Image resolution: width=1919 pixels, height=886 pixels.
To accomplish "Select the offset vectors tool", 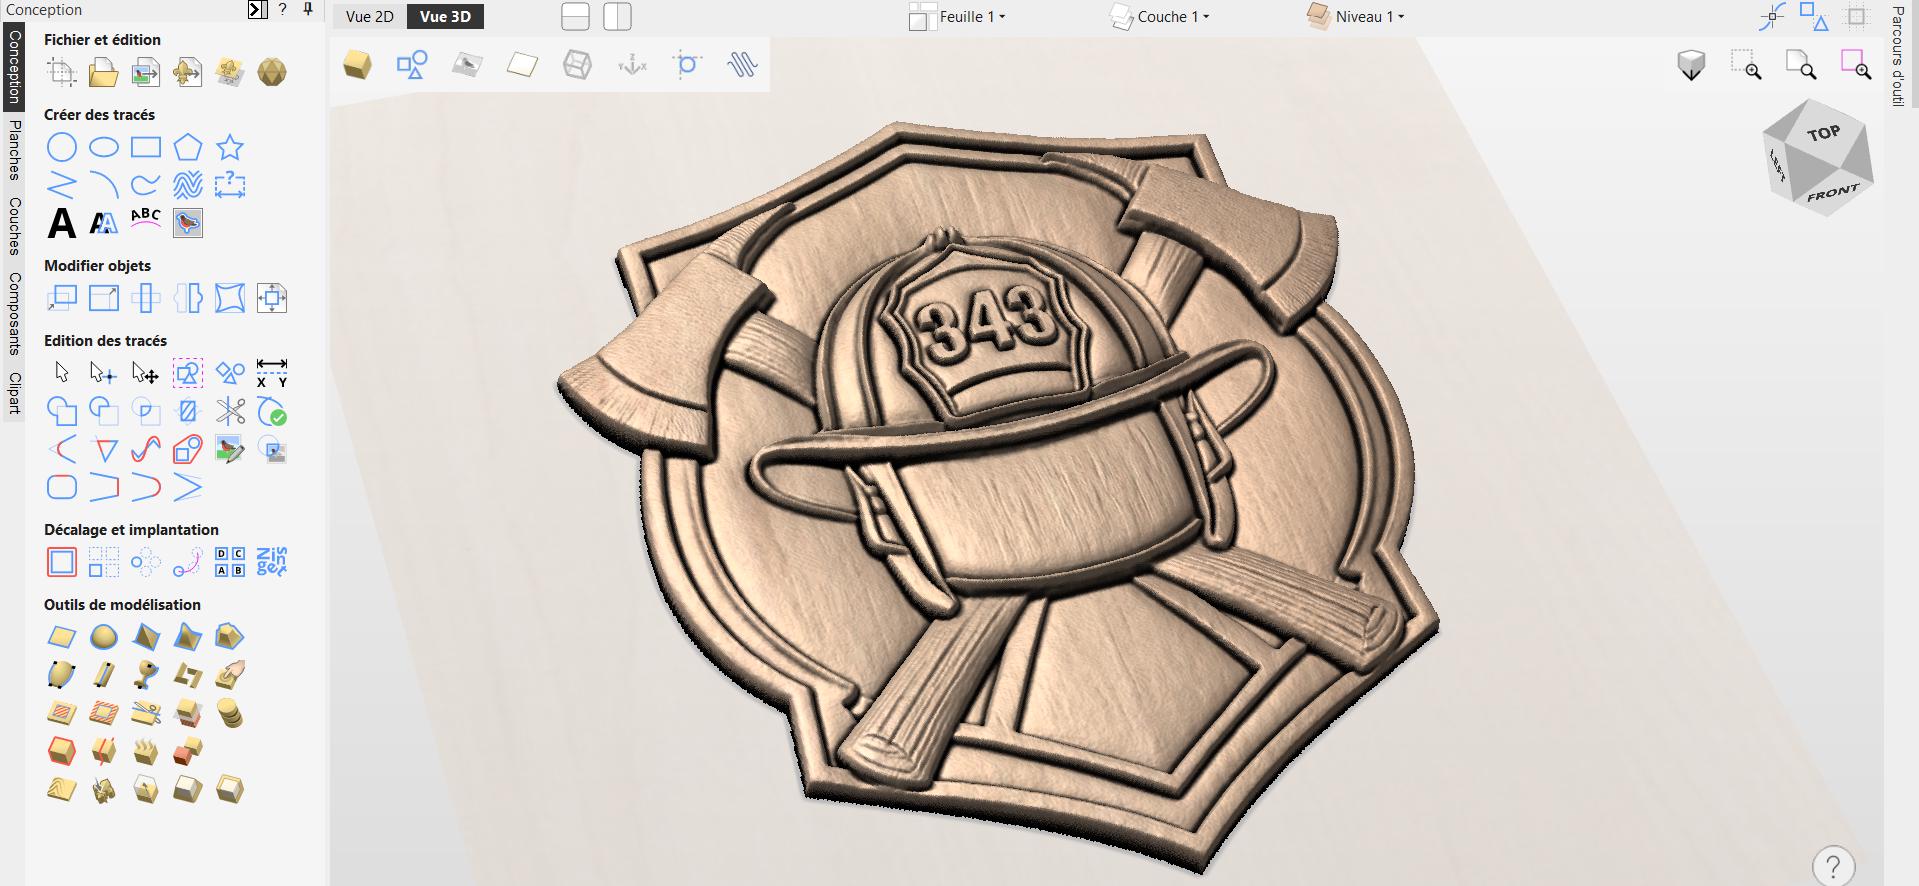I will (x=62, y=562).
